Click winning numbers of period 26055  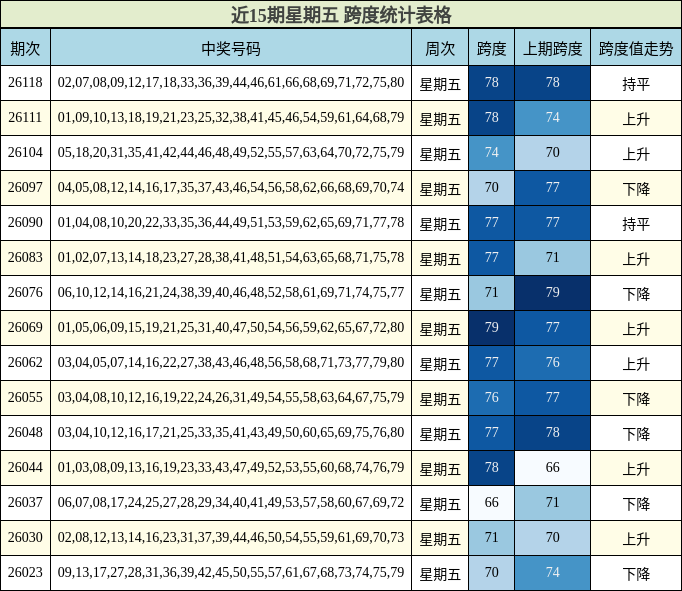point(231,397)
